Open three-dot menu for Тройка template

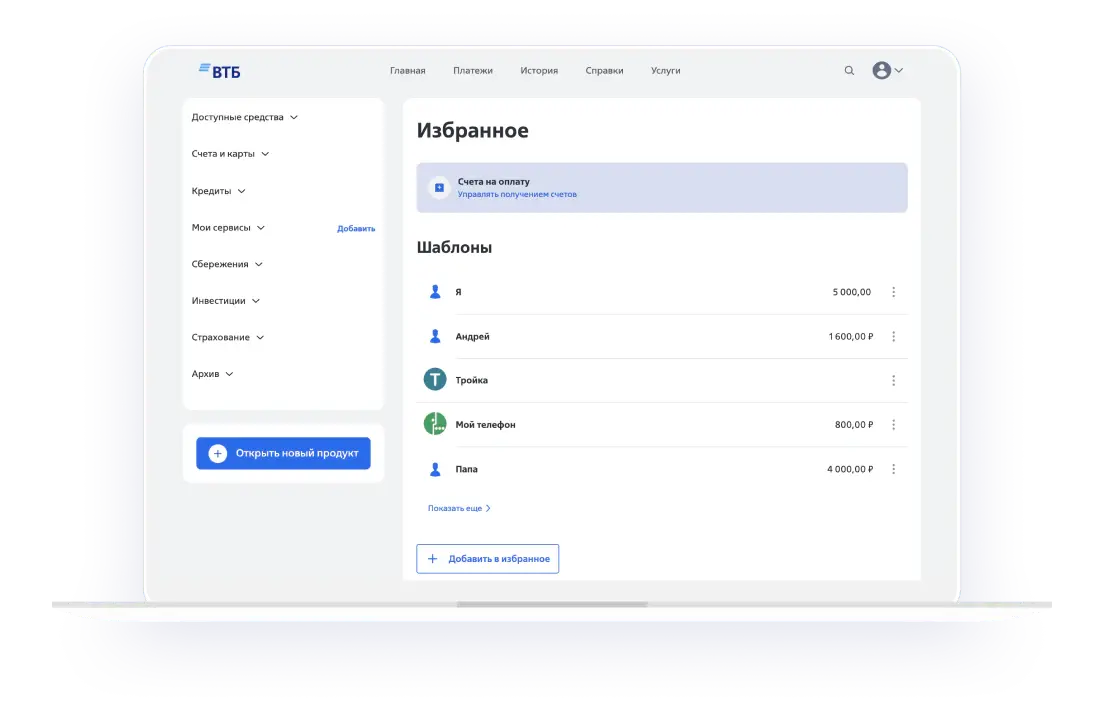pyautogui.click(x=893, y=381)
